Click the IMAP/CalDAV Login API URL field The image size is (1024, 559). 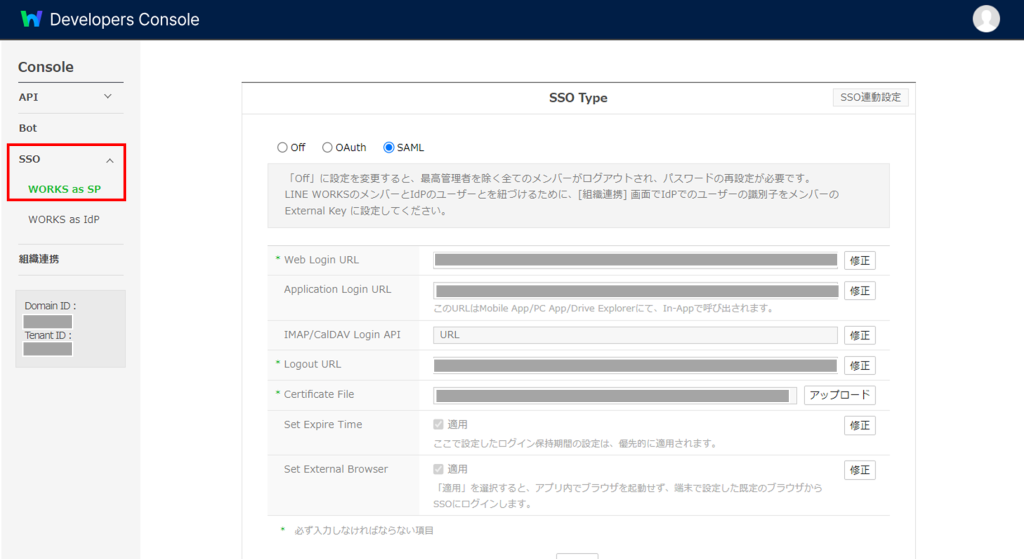pos(635,335)
